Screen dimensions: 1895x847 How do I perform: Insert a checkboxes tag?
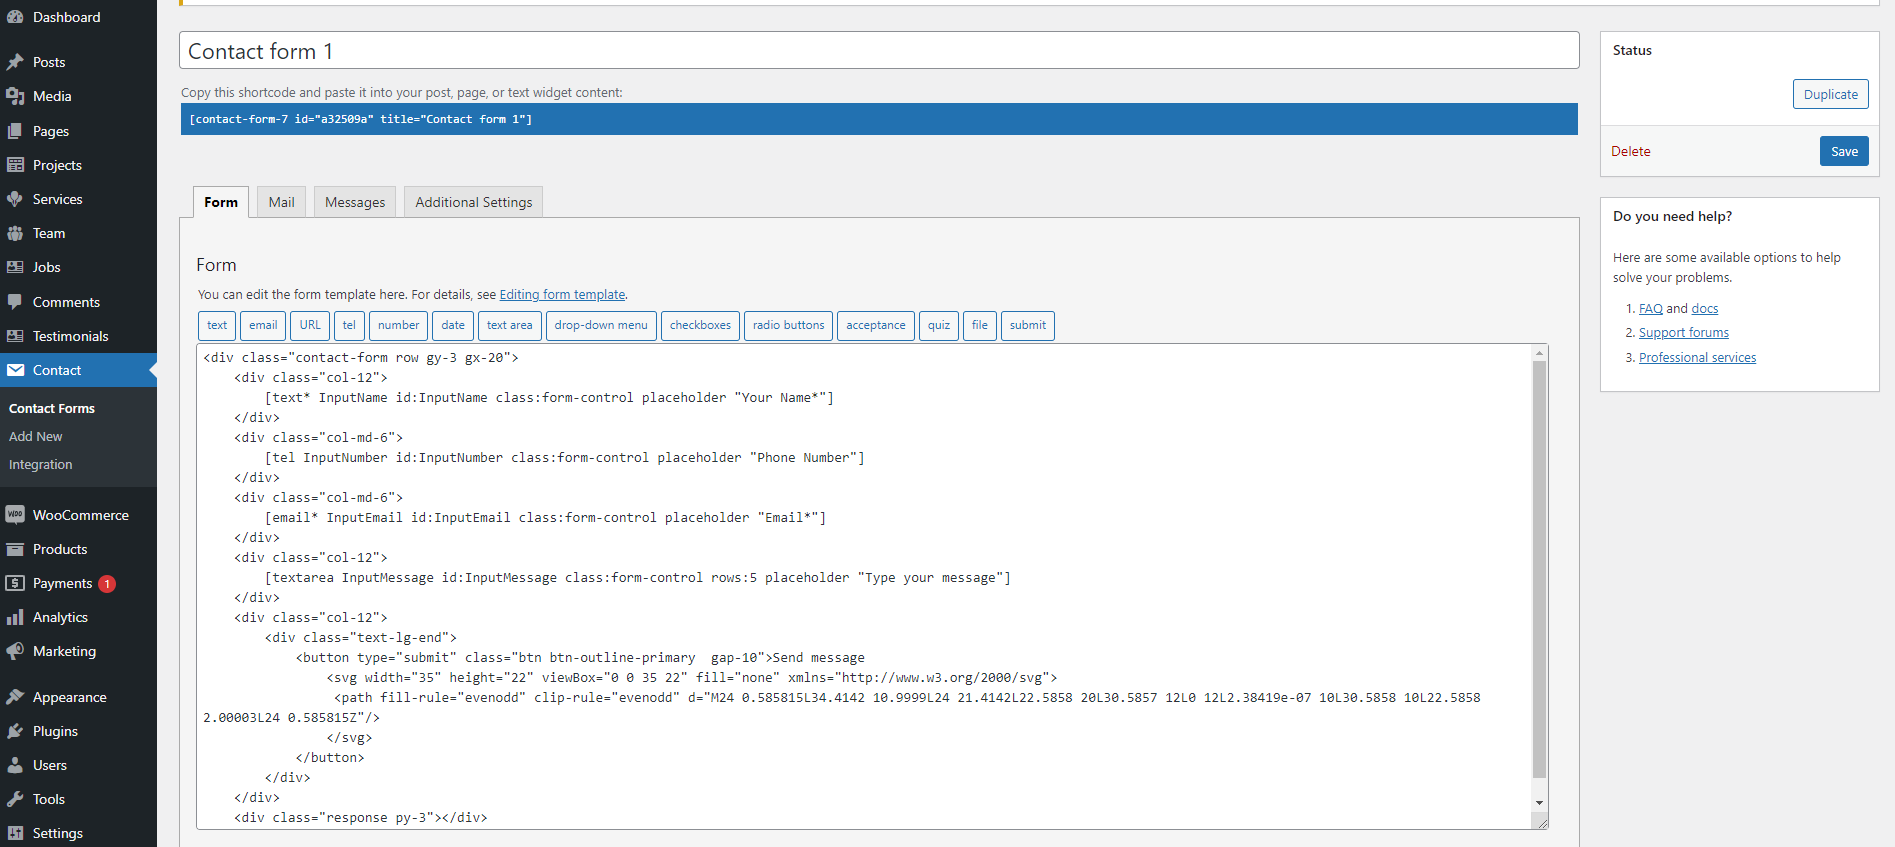700,326
